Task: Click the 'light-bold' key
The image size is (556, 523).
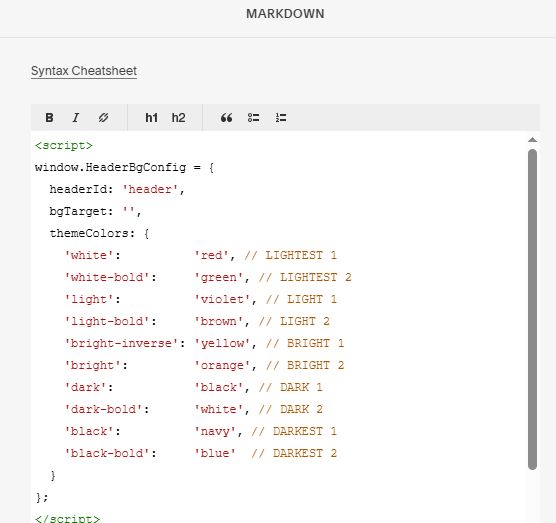Action: pos(107,321)
